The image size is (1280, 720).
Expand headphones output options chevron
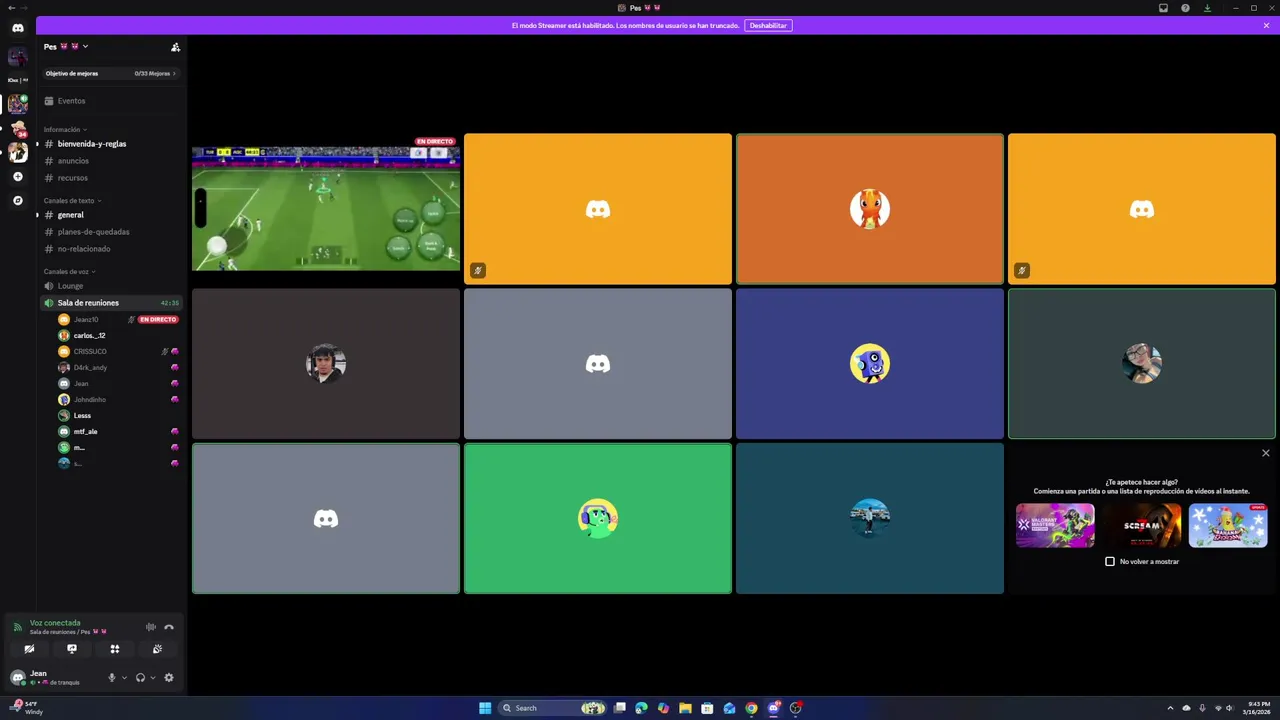click(152, 678)
